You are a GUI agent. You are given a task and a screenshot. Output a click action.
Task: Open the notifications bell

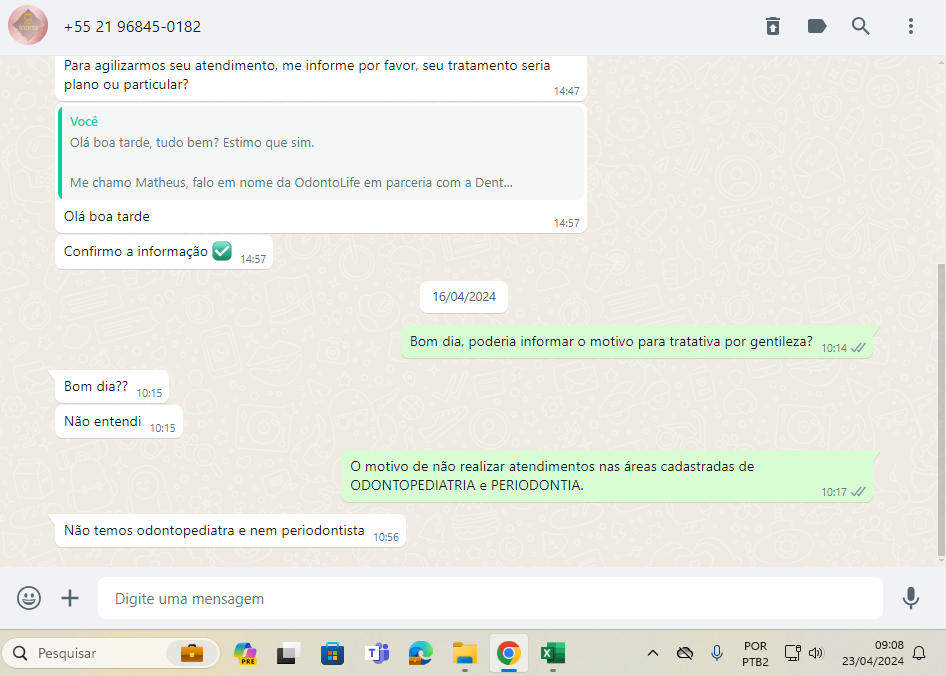[919, 653]
